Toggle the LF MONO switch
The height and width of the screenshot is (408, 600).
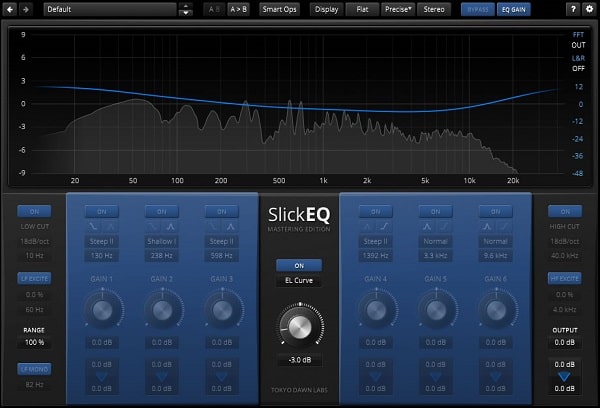34,369
